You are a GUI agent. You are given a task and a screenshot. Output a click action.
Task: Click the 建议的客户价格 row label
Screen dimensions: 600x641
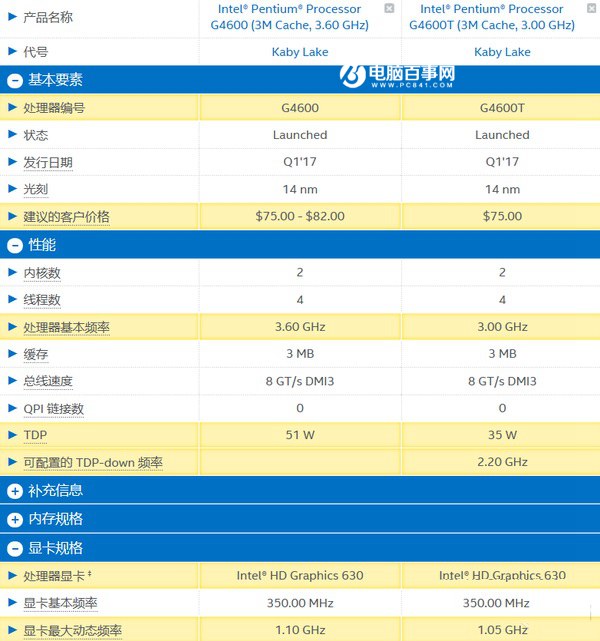click(x=66, y=217)
